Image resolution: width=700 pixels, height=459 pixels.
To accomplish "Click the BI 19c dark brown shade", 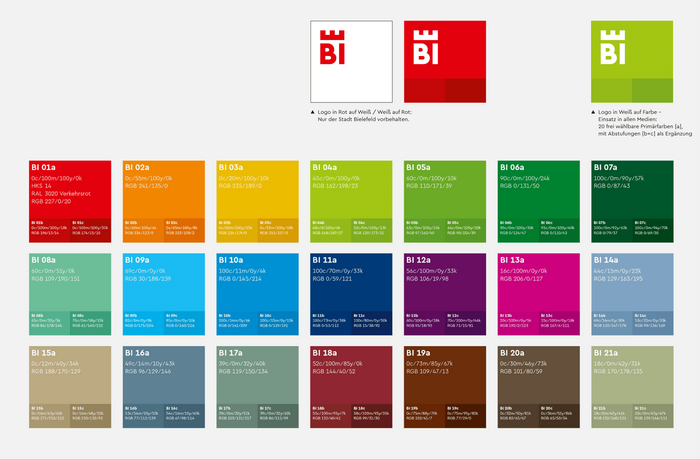I will coord(466,416).
